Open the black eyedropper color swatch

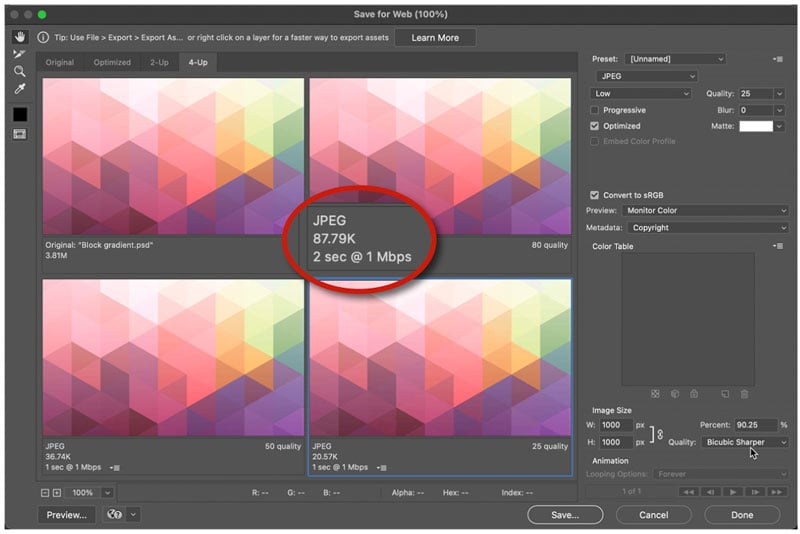(x=19, y=114)
